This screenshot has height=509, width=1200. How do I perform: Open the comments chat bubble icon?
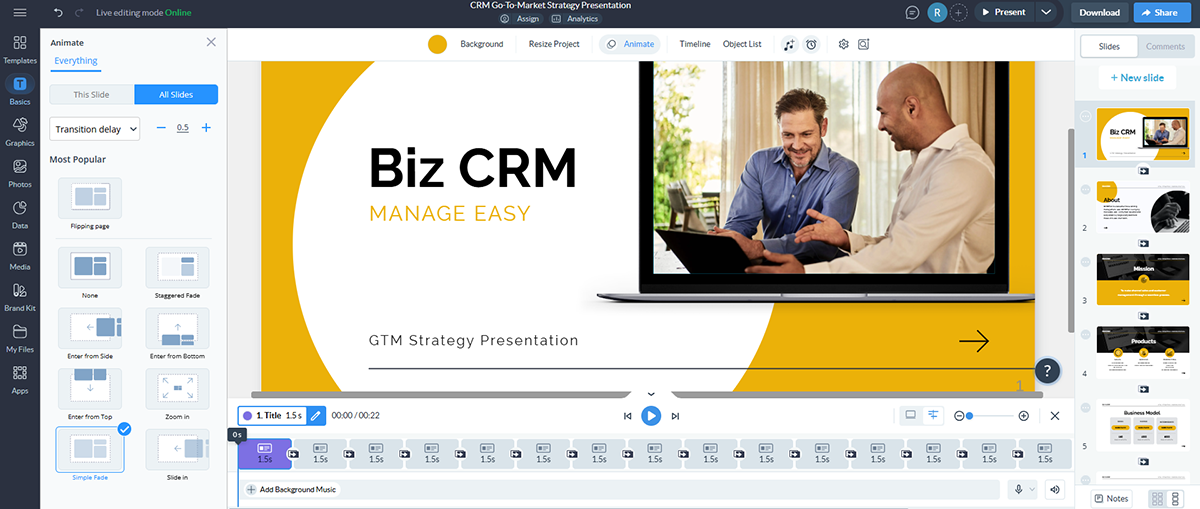[x=912, y=12]
